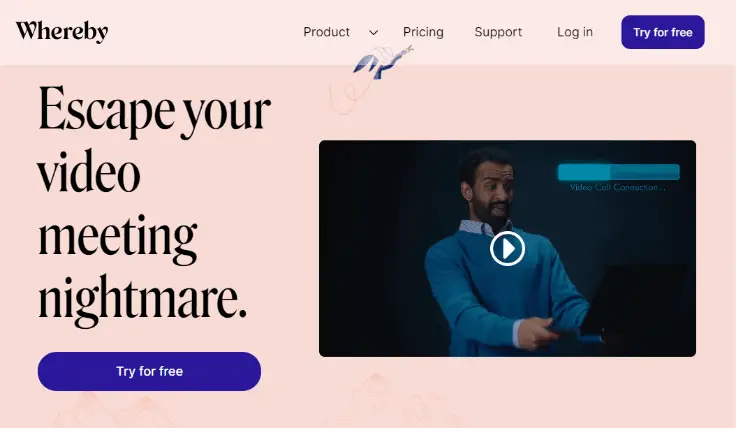Click the Whereby logo
The width and height of the screenshot is (736, 428).
click(62, 32)
